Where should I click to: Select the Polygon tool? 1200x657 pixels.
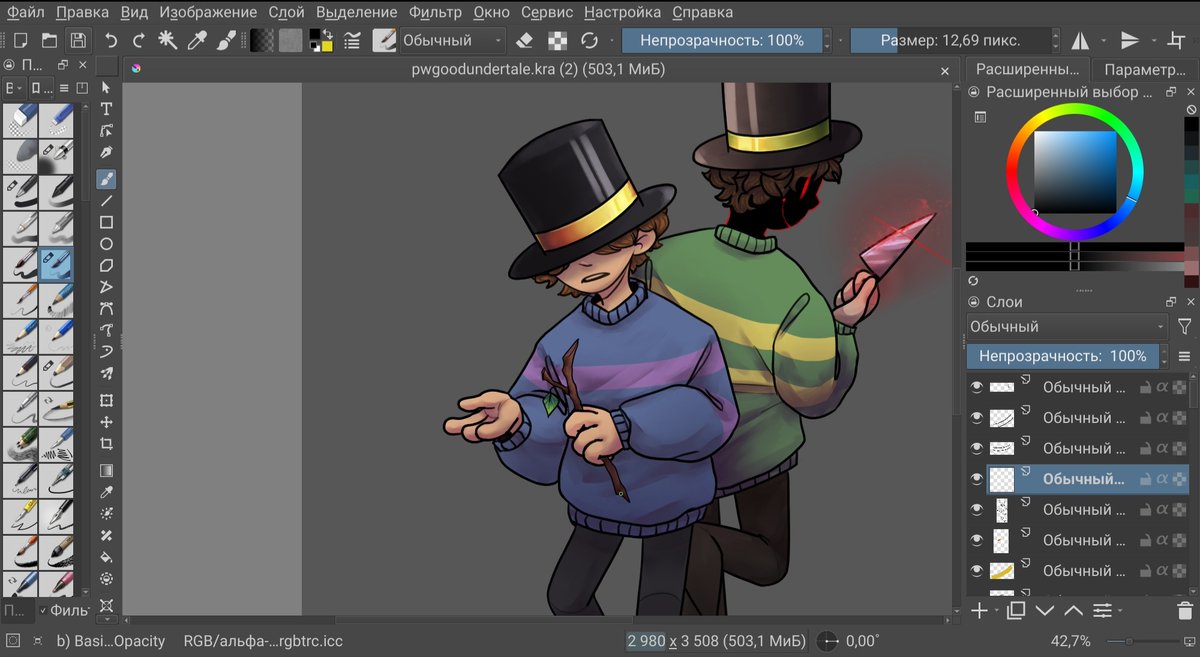point(106,266)
